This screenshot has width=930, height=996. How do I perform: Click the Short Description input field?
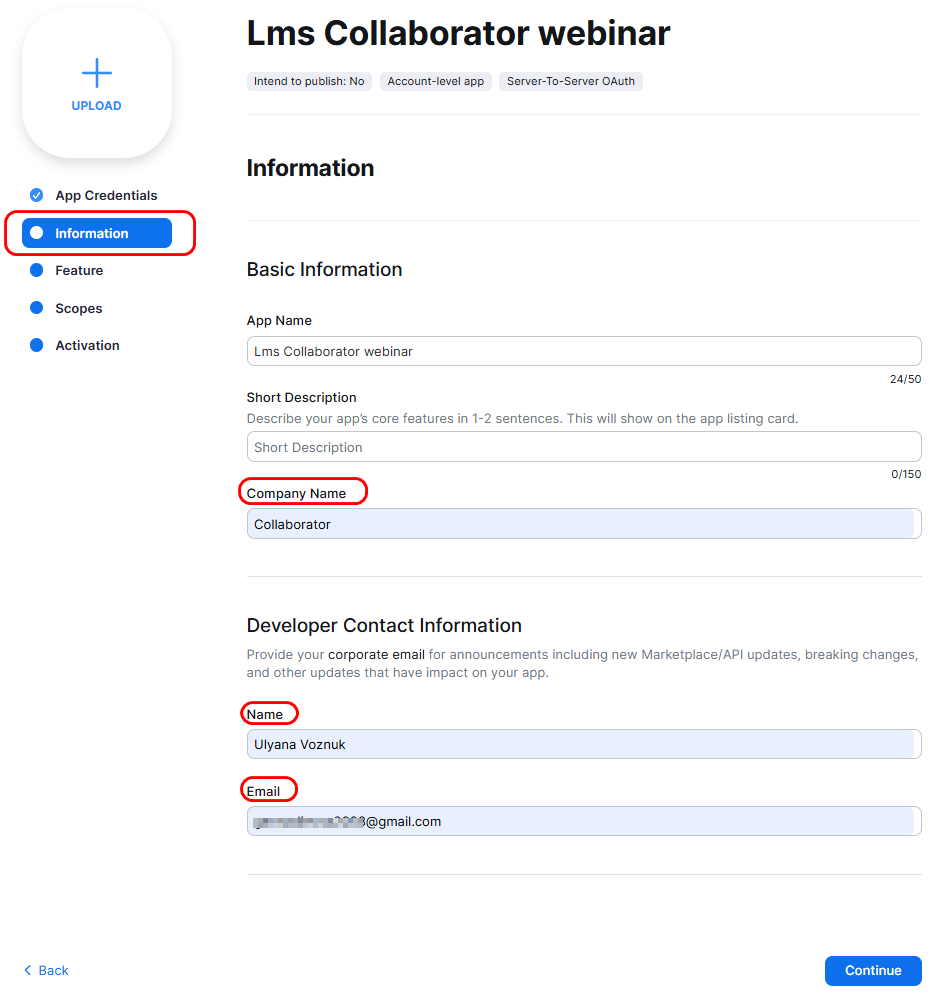tap(583, 447)
